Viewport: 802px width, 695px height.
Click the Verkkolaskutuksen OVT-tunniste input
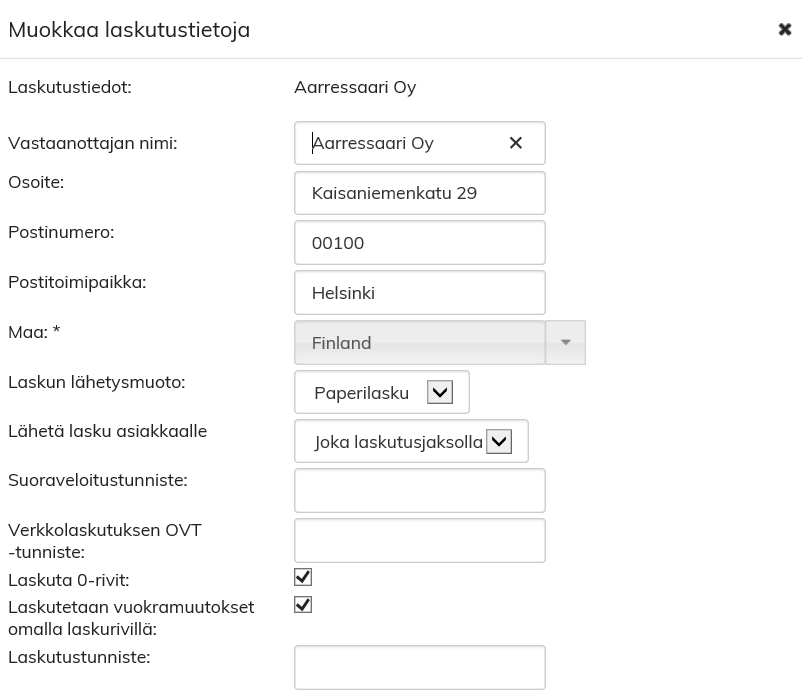[x=420, y=541]
